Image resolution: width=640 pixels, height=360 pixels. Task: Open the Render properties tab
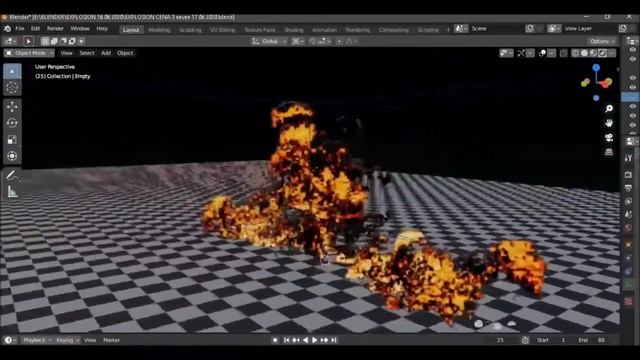(x=629, y=175)
